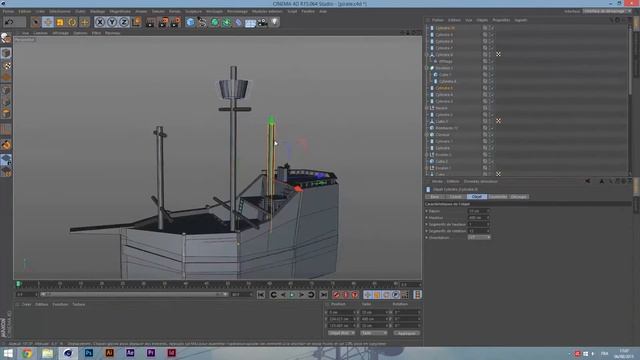Click Créer in the material manager

coord(26,304)
